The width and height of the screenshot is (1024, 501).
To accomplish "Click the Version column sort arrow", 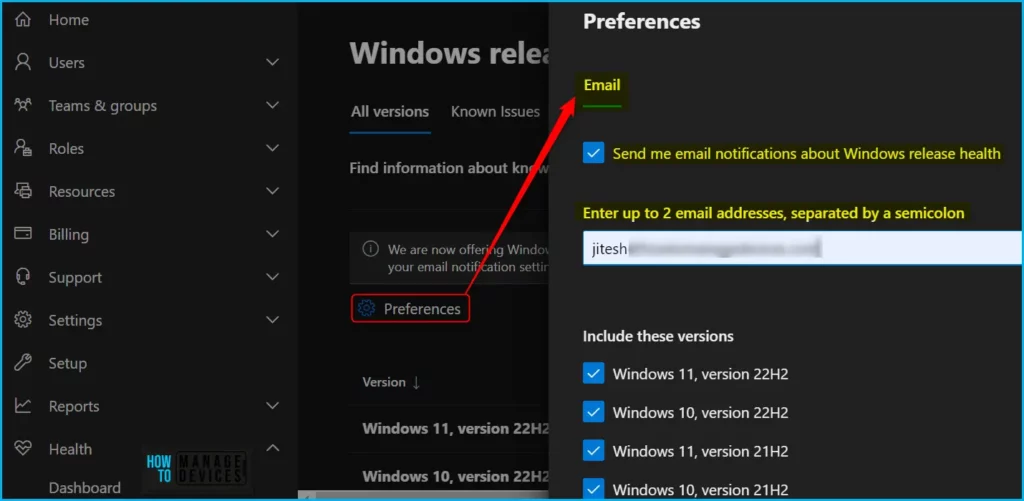I will pos(416,383).
